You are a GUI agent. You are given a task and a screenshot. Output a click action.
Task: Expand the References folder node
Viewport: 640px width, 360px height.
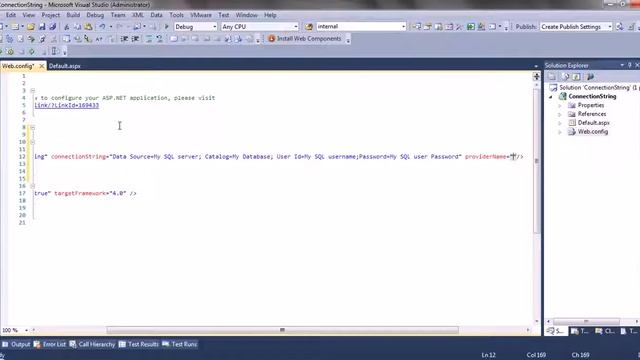(x=560, y=114)
